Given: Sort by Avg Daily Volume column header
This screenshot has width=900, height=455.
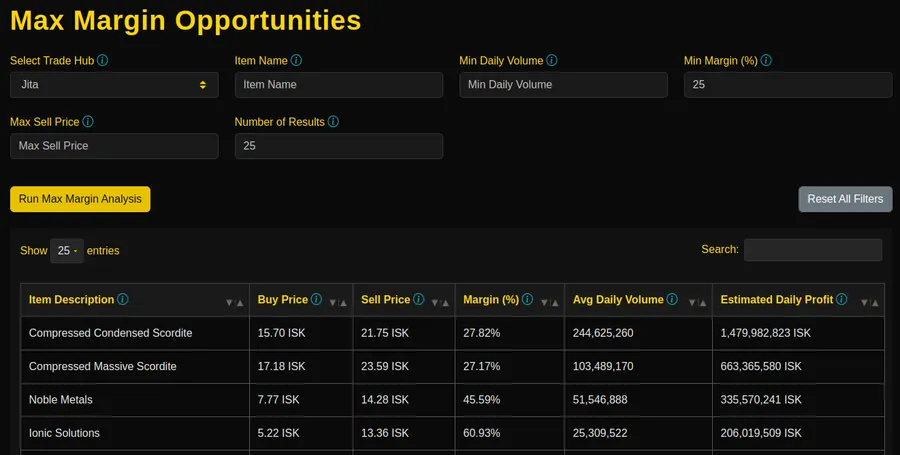Looking at the screenshot, I should [617, 300].
